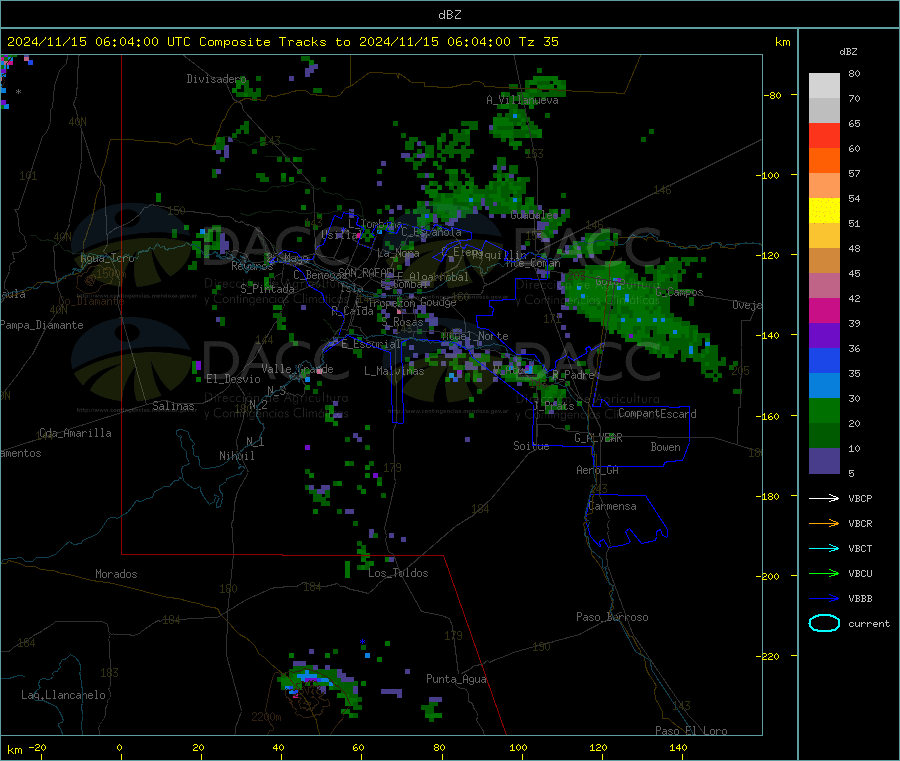900x761 pixels.
Task: Click the 'Salinas' map label
Action: point(173,406)
